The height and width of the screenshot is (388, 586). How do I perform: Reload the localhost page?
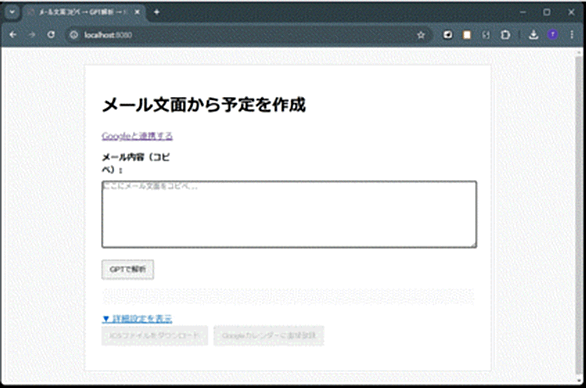point(51,35)
